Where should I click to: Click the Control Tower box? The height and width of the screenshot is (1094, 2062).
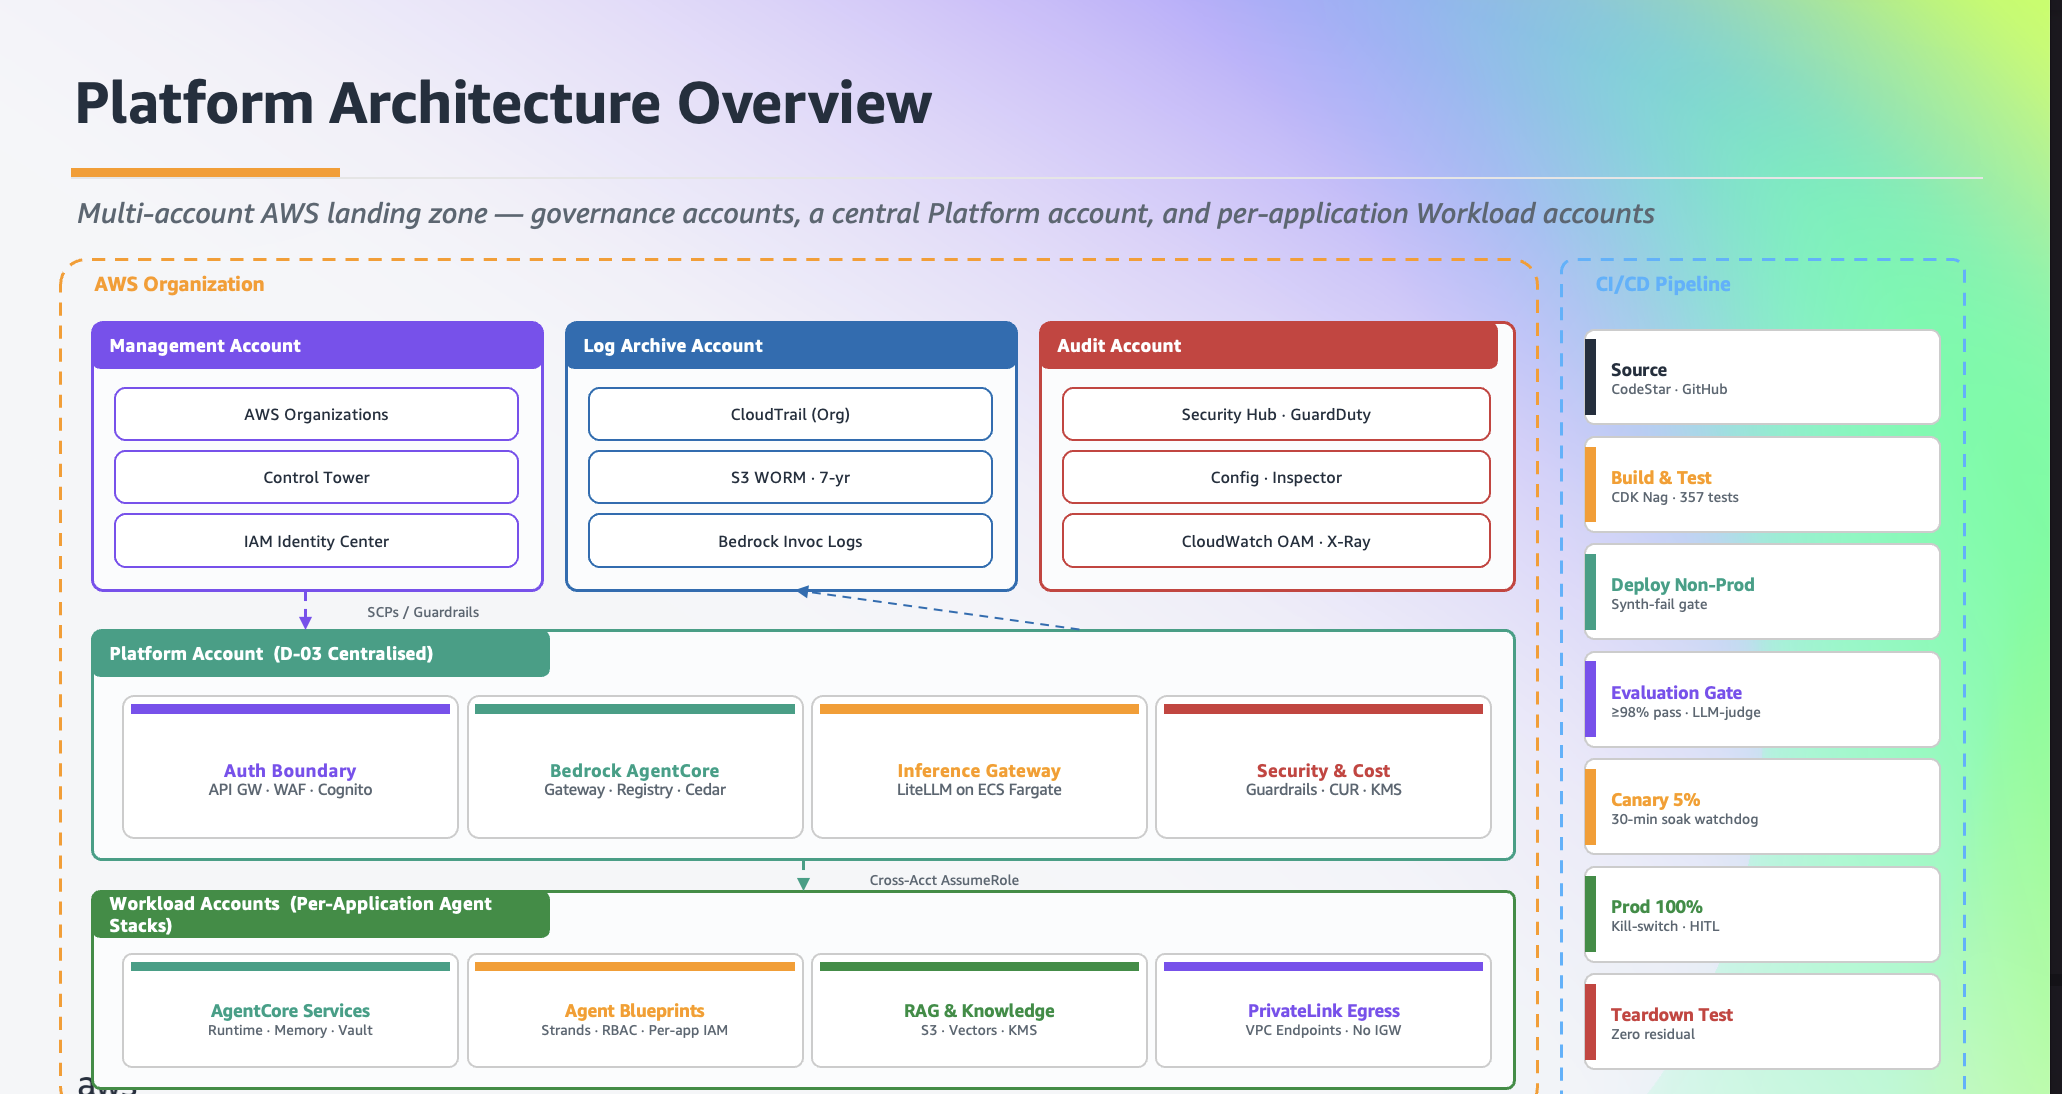[316, 477]
